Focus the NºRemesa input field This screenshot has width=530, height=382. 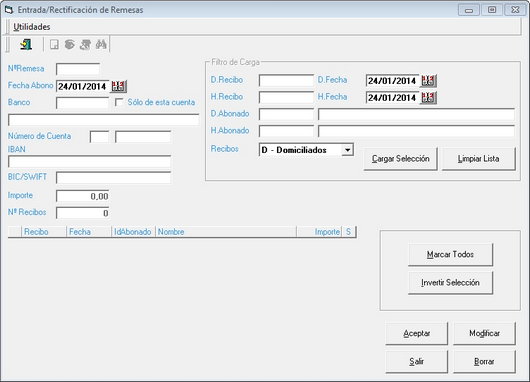(x=78, y=69)
